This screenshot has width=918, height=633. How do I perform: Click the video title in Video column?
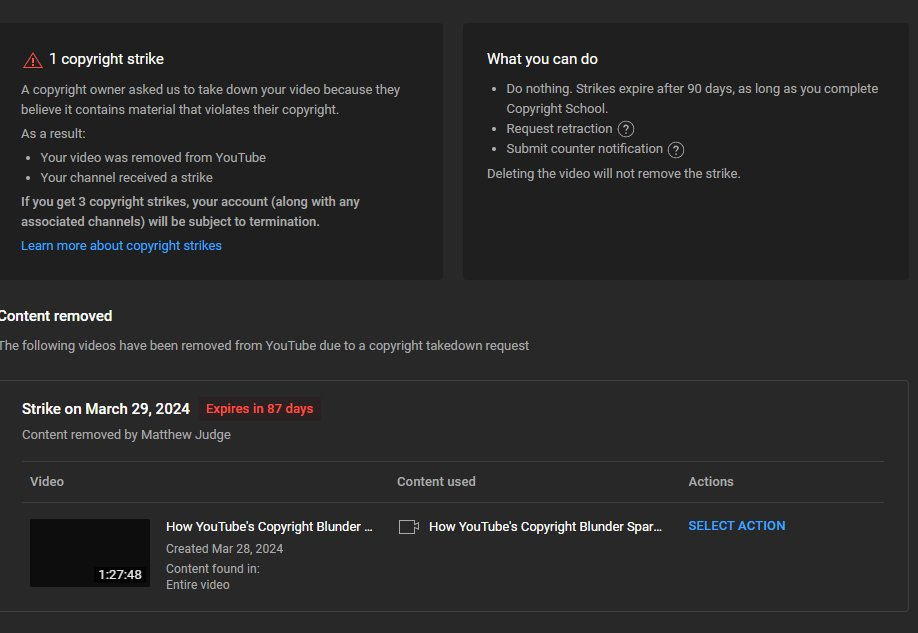point(269,527)
